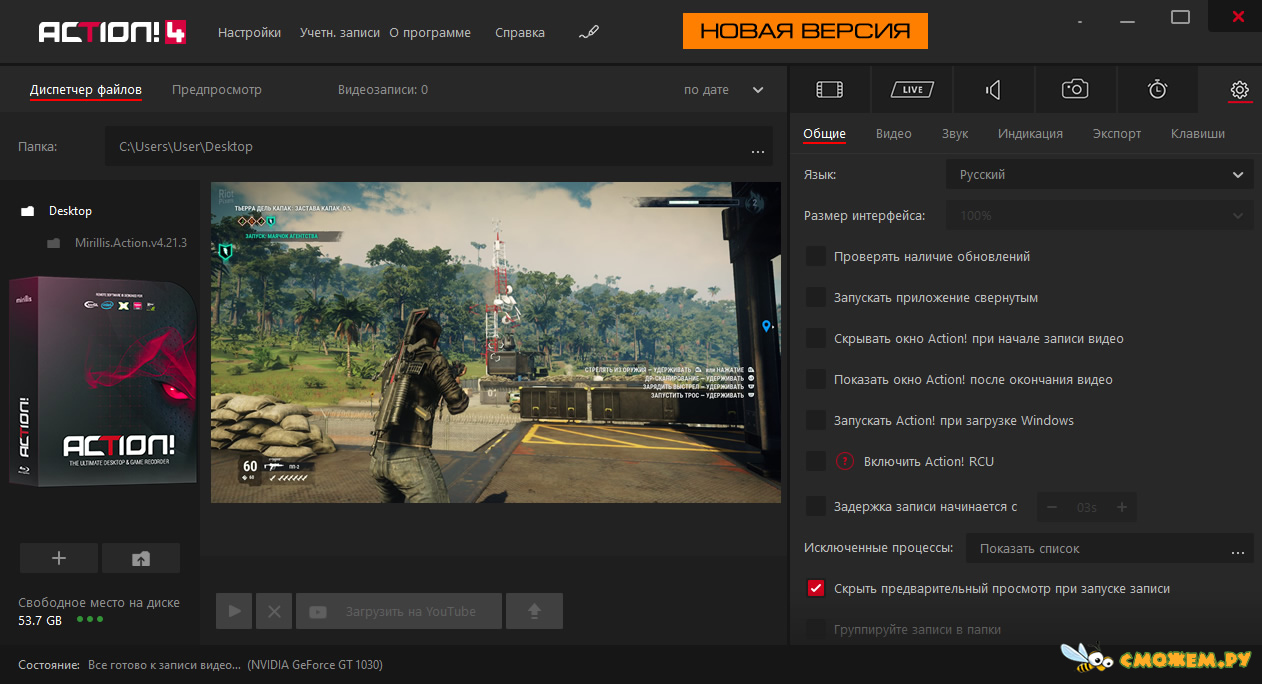Screen dimensions: 1262x684
Task: Open Справка menu
Action: pyautogui.click(x=520, y=32)
